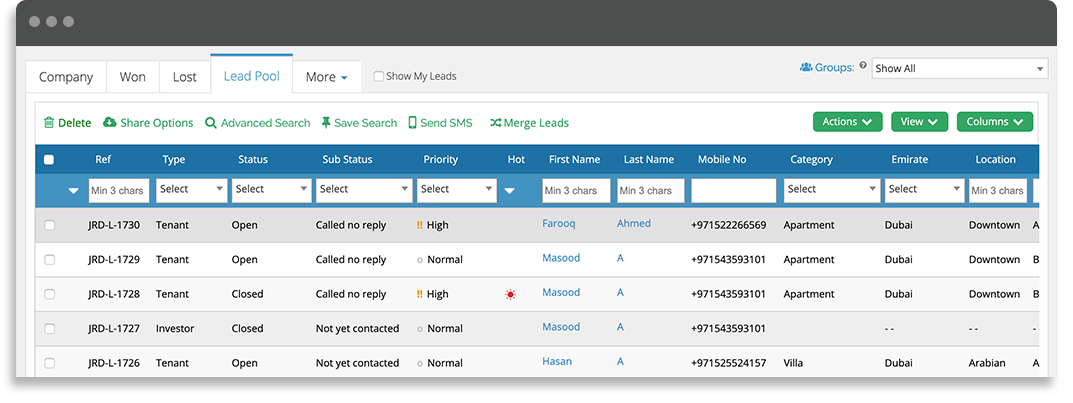Click the +971525524157 mobile number
The height and width of the screenshot is (403, 1073).
(x=729, y=363)
